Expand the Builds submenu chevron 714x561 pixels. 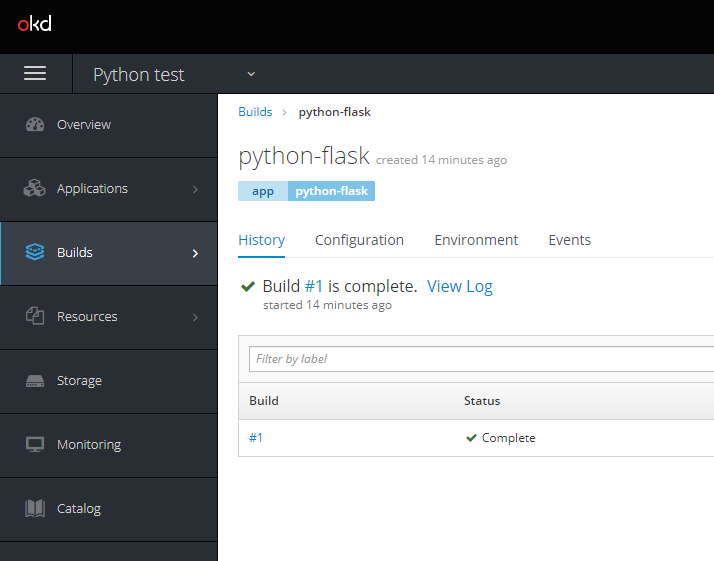[x=195, y=253]
